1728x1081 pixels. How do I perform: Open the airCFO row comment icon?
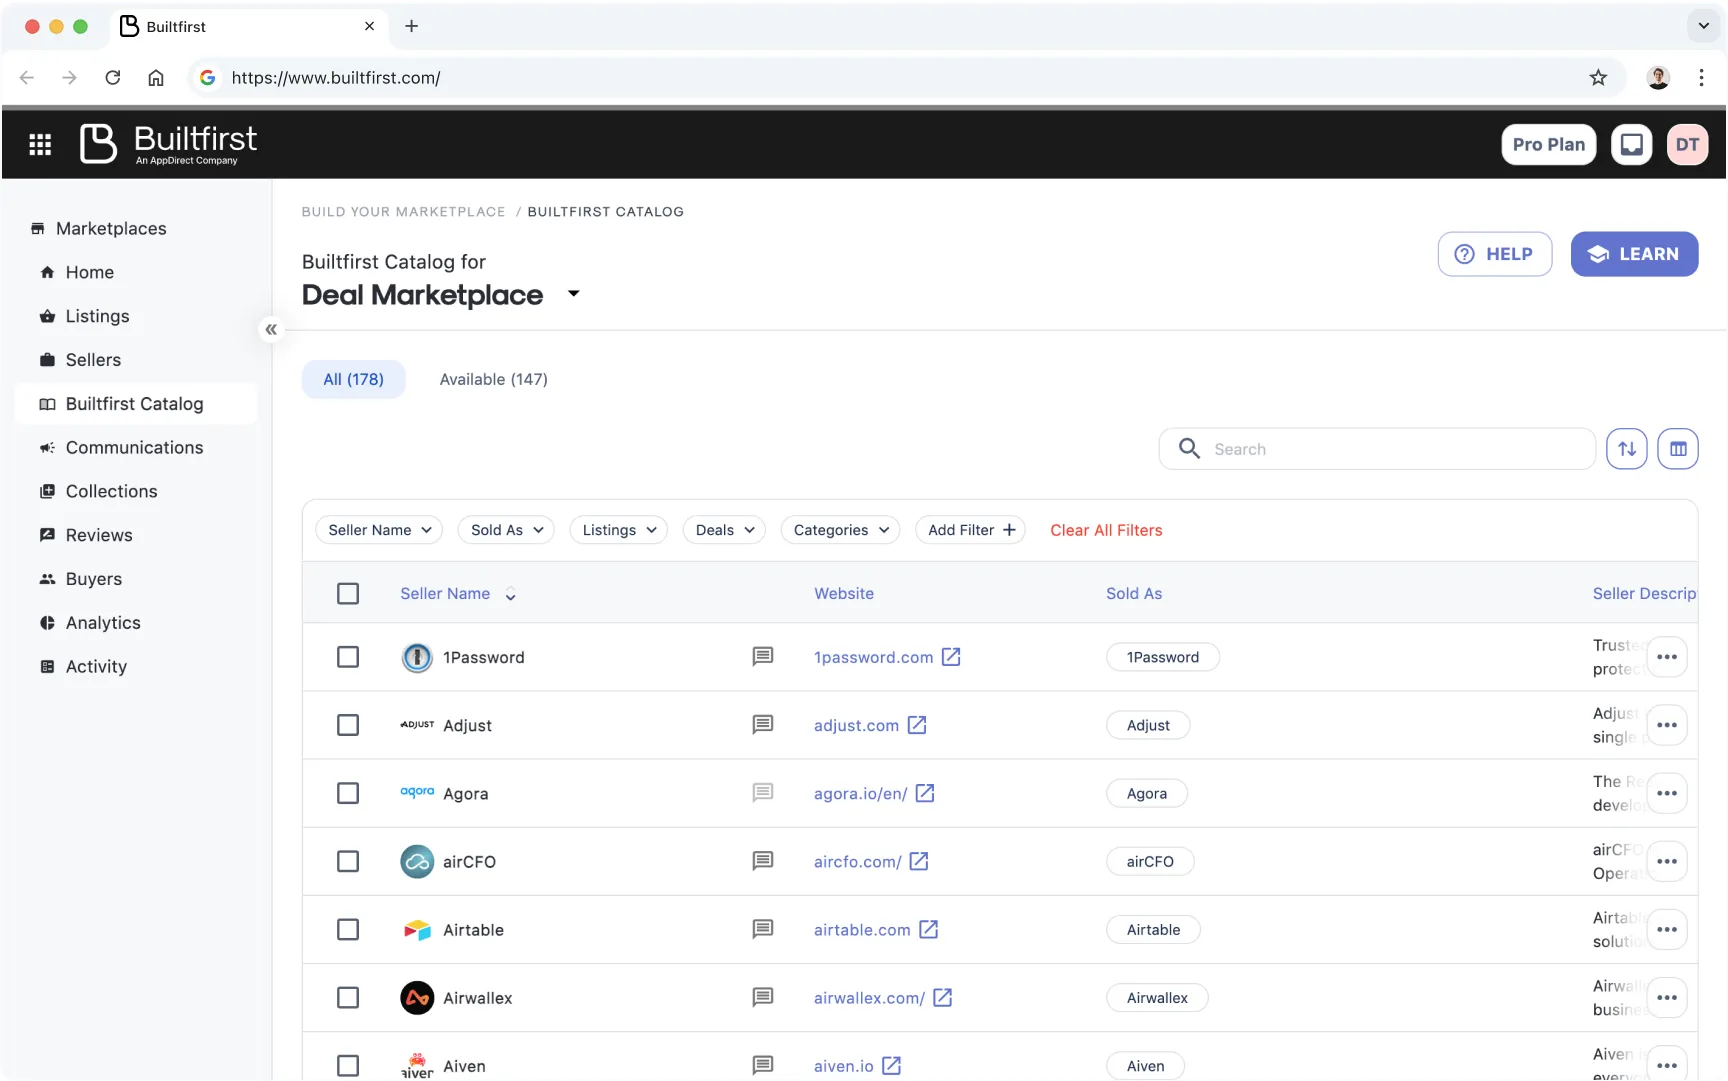(763, 861)
